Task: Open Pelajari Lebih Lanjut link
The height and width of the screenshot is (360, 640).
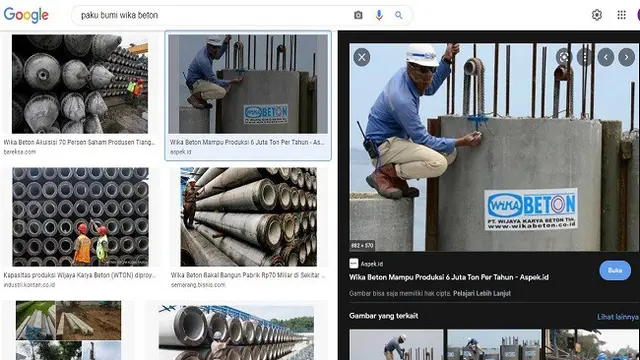Action: tap(482, 293)
